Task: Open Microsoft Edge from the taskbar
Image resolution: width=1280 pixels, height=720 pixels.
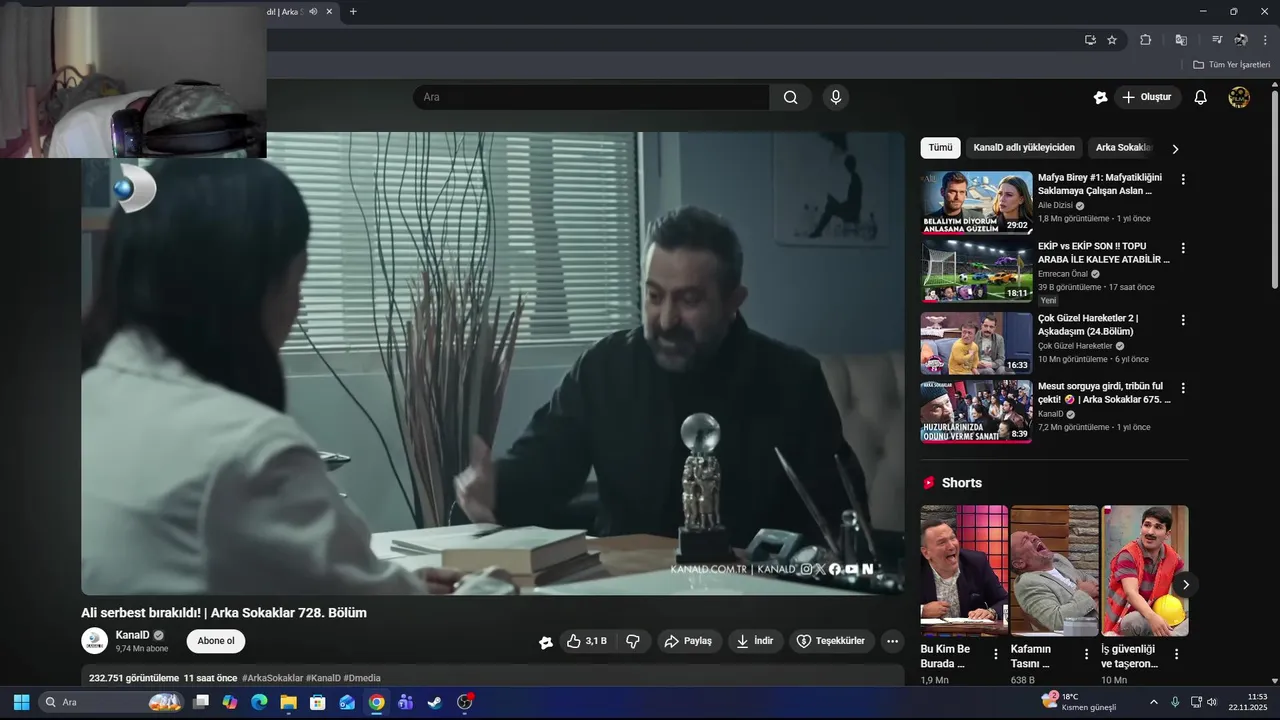Action: pos(259,702)
